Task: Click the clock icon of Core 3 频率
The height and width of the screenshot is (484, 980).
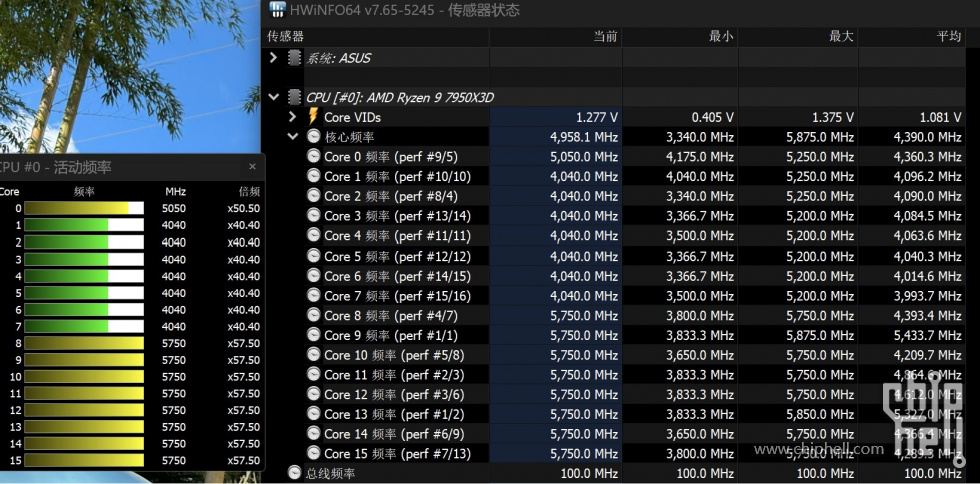Action: click(313, 216)
